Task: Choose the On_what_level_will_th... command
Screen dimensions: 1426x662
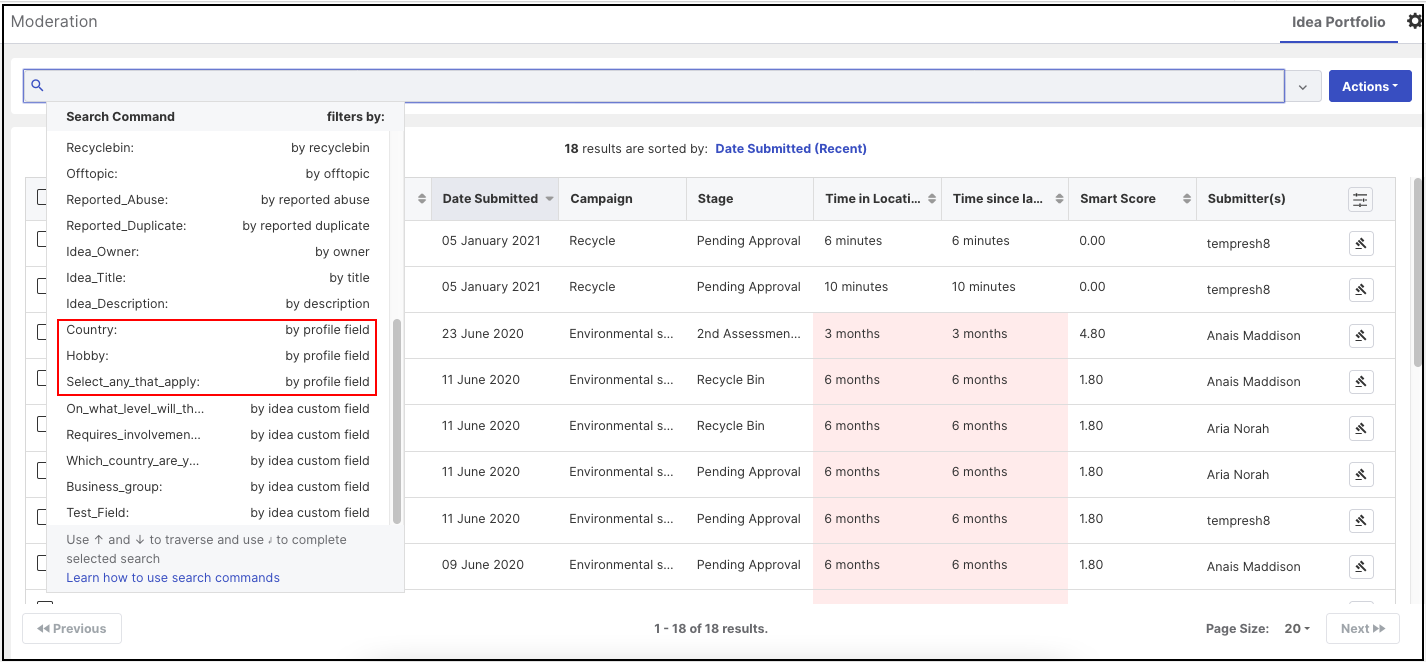Action: (x=218, y=409)
